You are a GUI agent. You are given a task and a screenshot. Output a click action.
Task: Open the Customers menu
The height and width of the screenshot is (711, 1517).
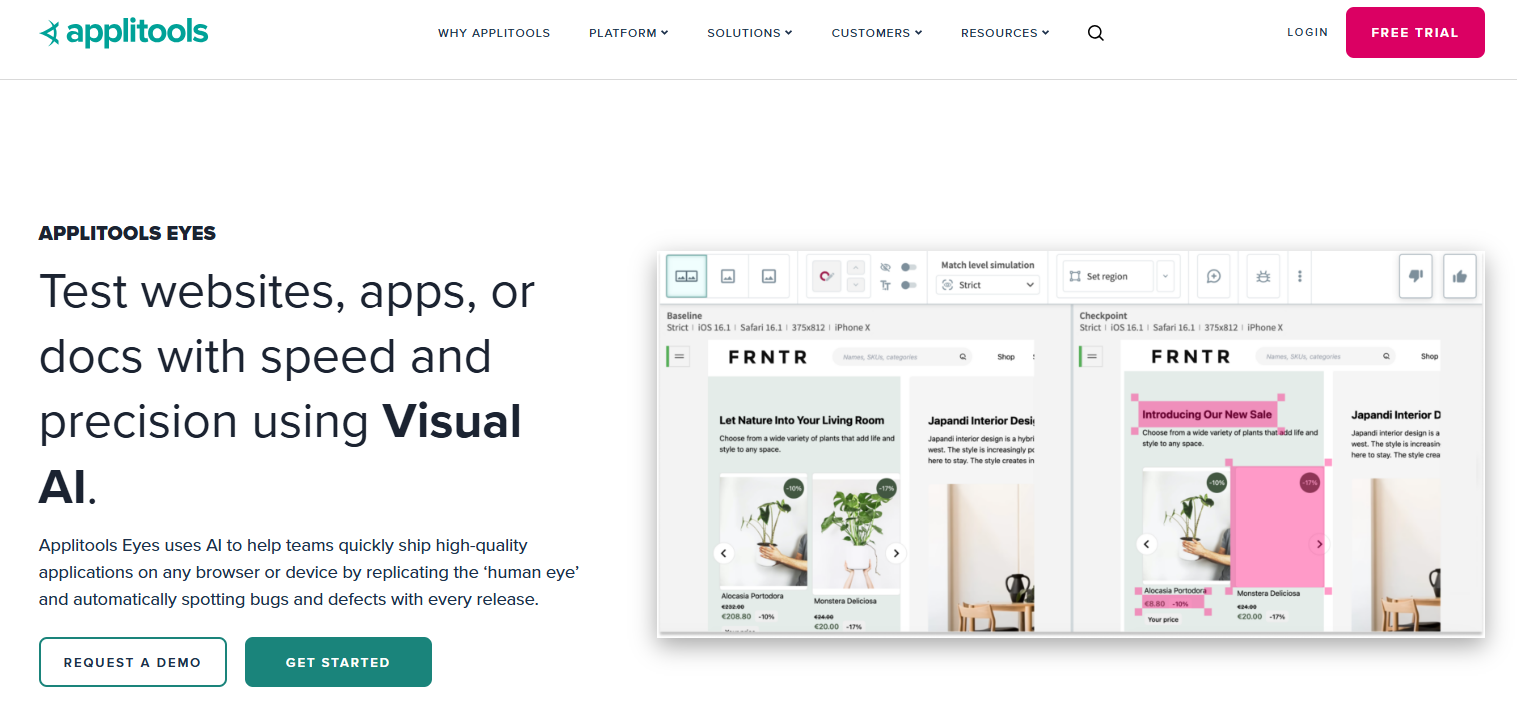click(x=876, y=33)
